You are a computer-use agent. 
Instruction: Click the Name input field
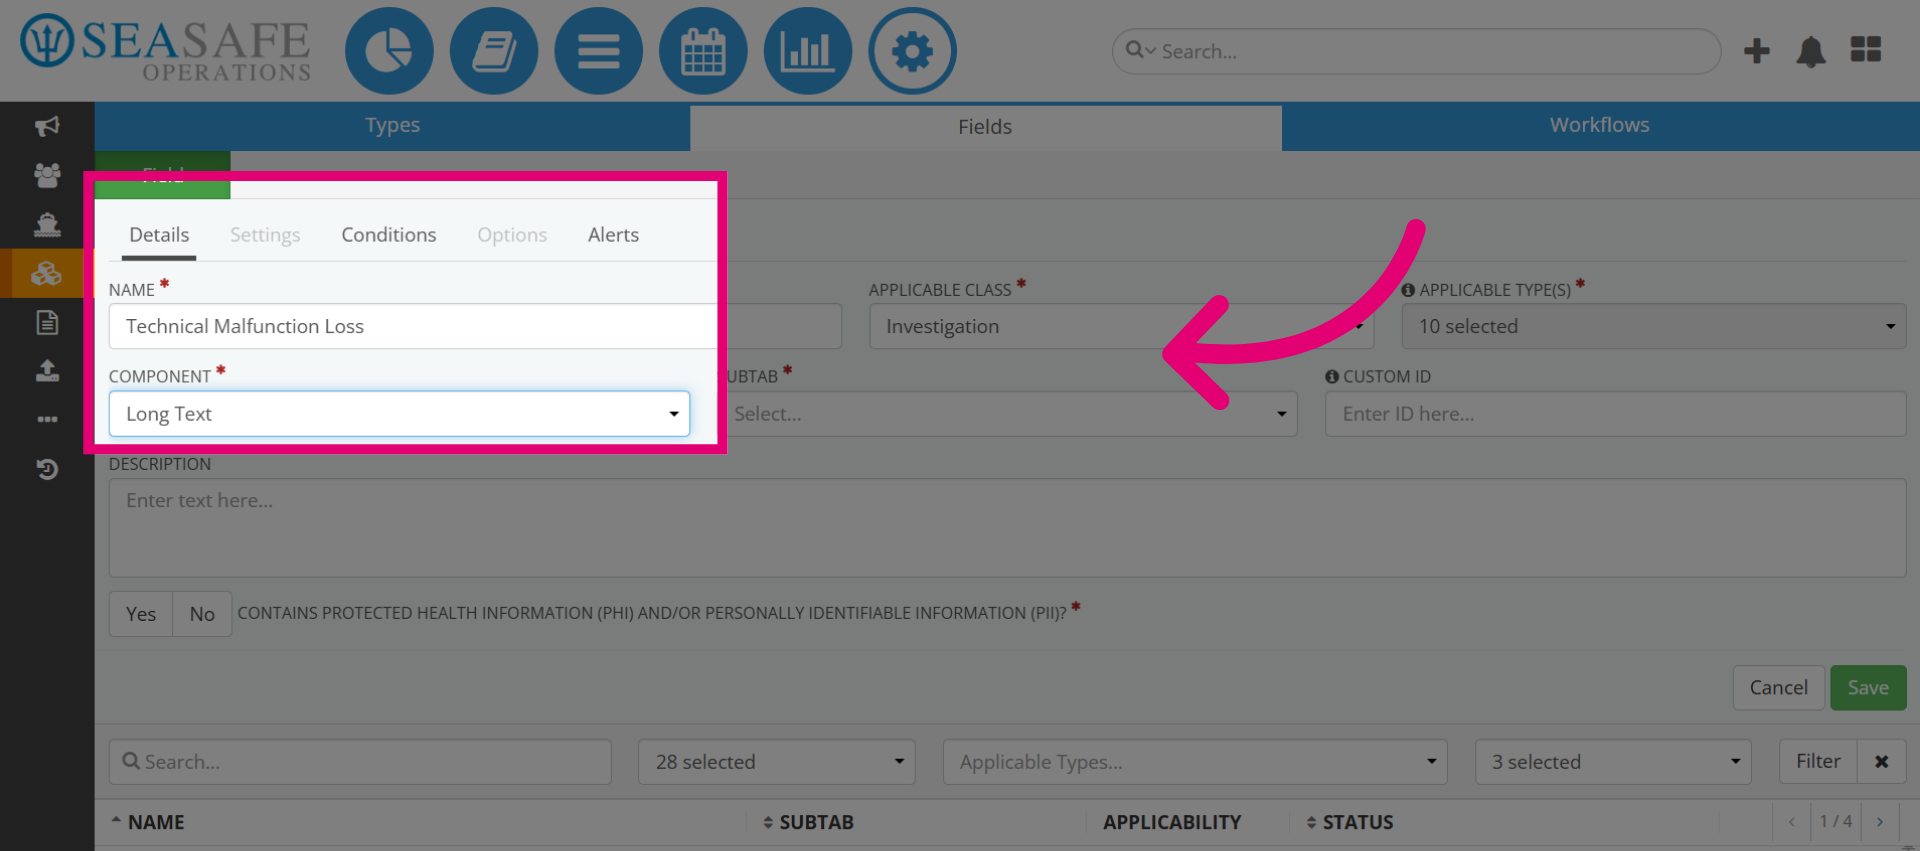point(475,327)
